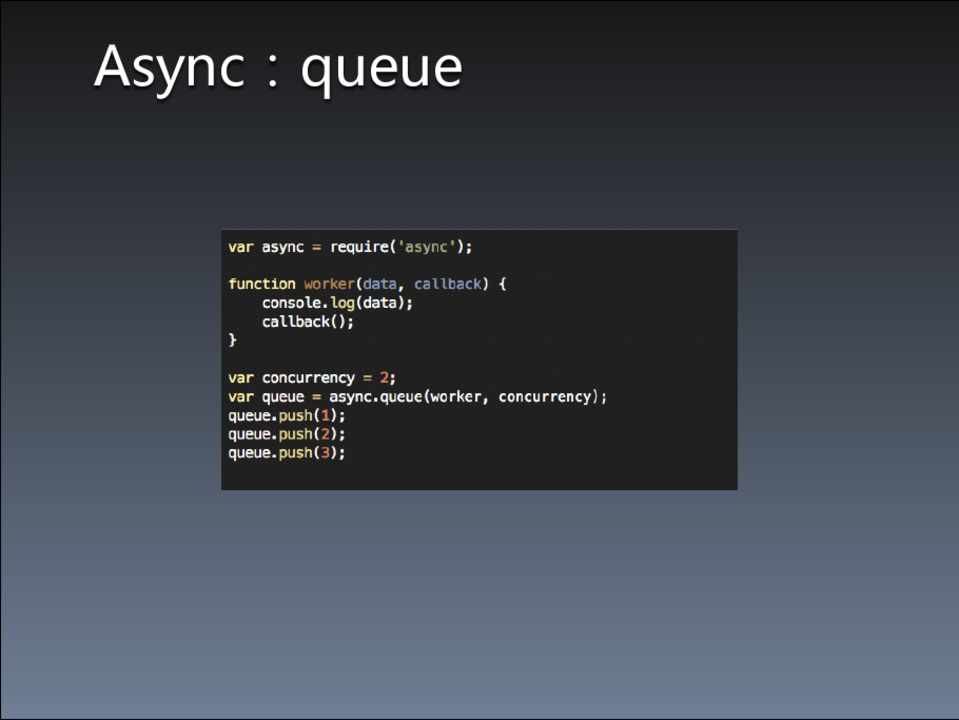This screenshot has height=720, width=959.
Task: Click the console.log(data) line
Action: click(x=337, y=303)
